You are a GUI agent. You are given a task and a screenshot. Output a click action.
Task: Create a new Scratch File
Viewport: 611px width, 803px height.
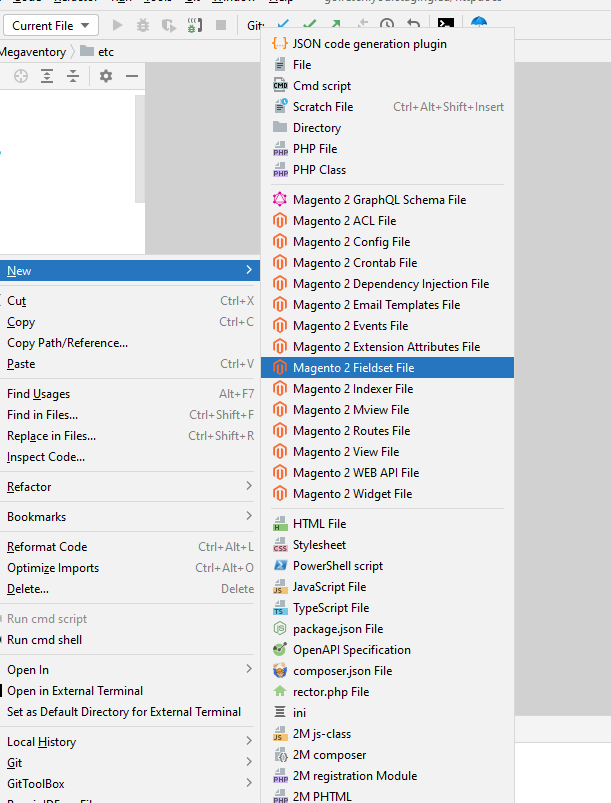[x=387, y=107]
